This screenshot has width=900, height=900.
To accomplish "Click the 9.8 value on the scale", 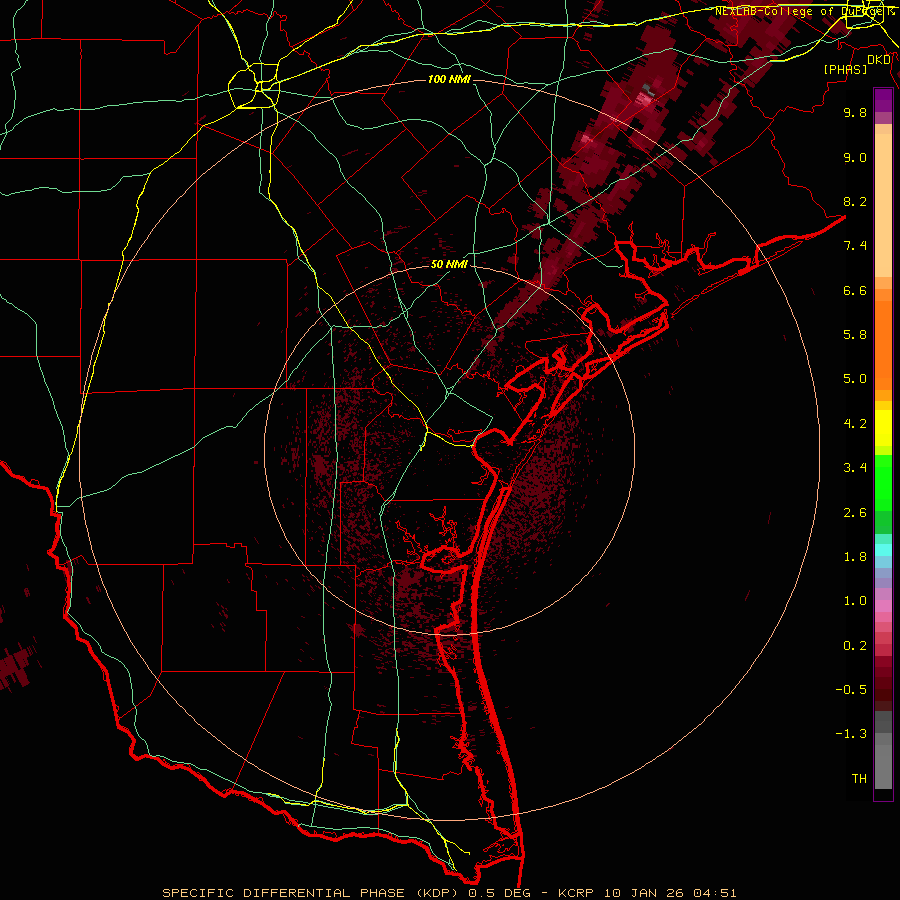I will coord(855,112).
